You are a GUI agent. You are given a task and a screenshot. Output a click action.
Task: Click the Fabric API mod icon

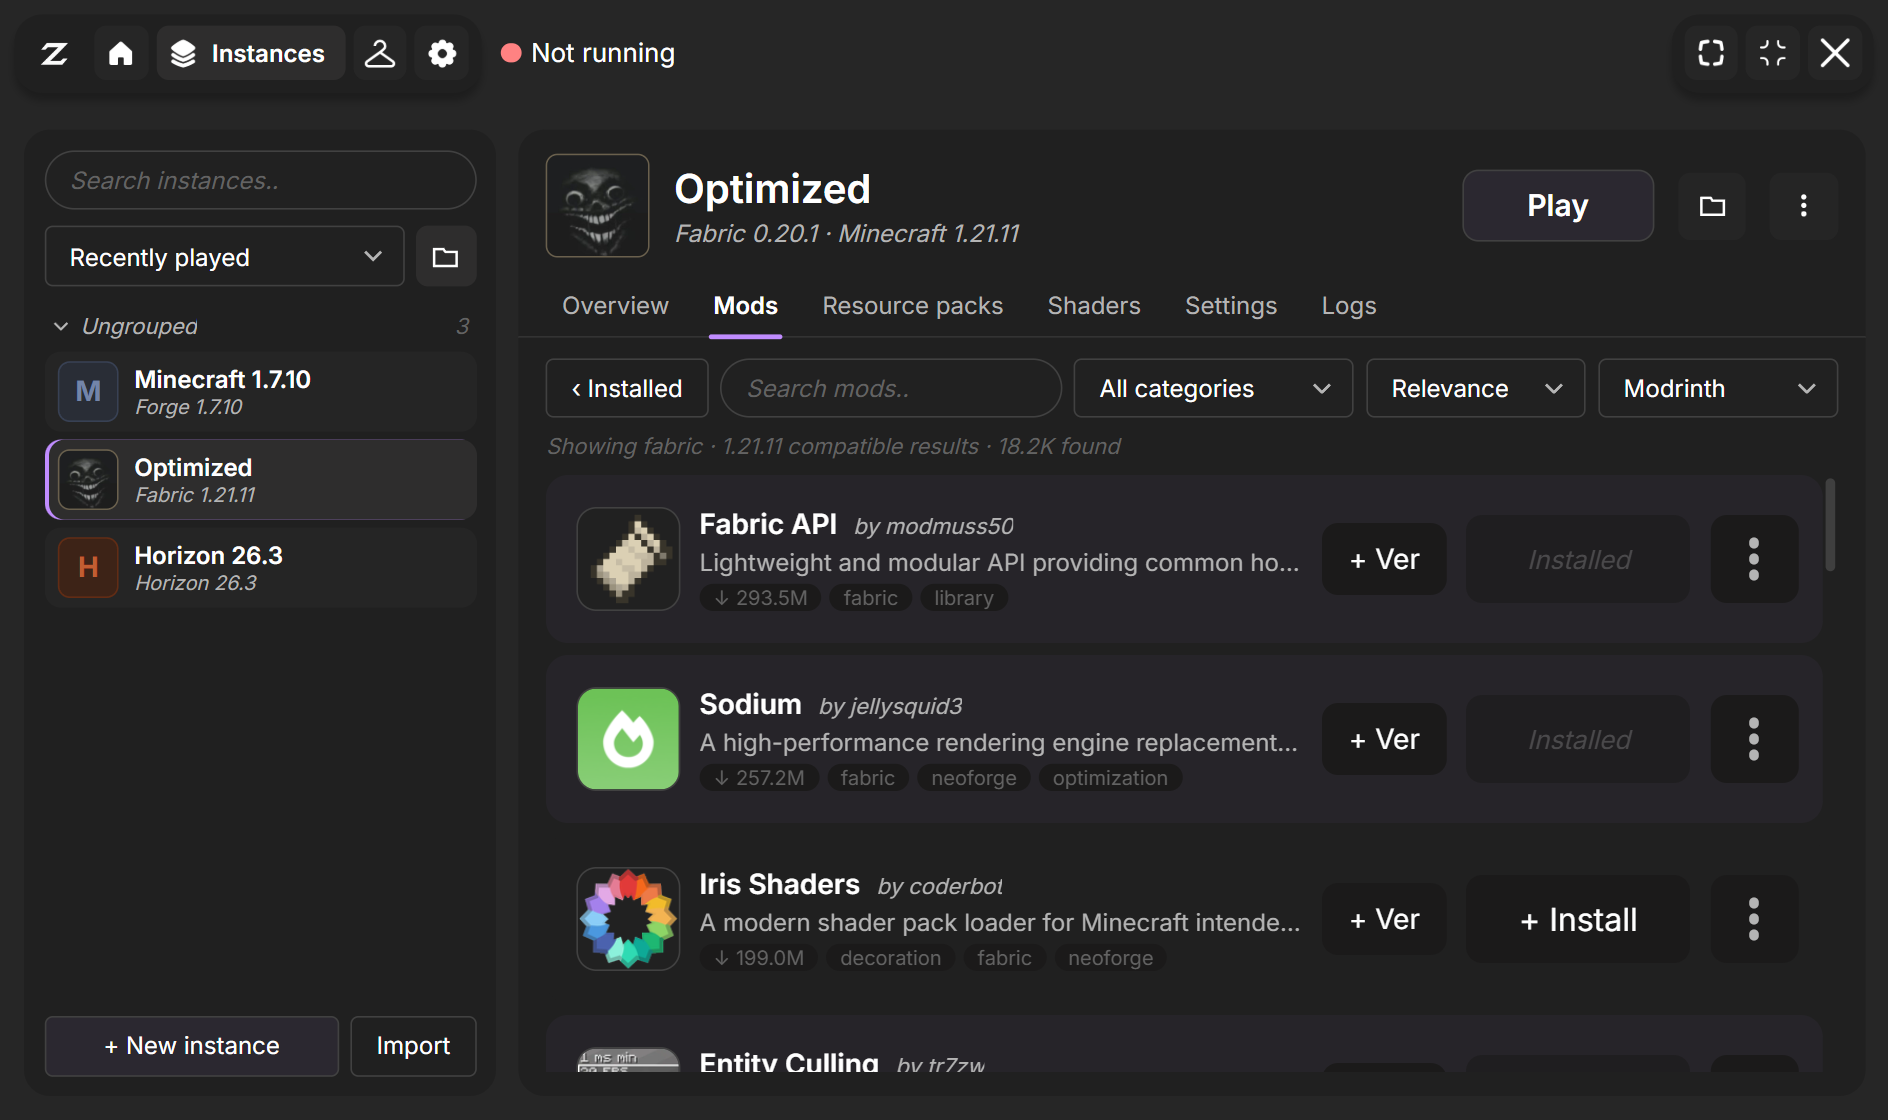point(628,559)
